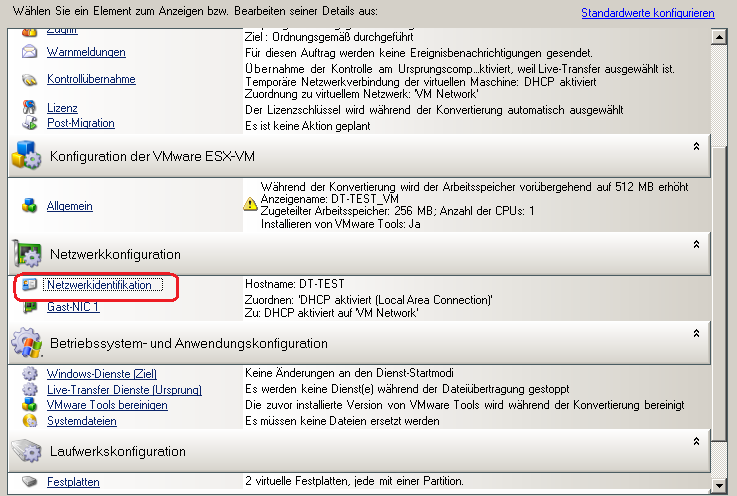Open the Post-Migration link
The height and width of the screenshot is (496, 737).
point(81,123)
